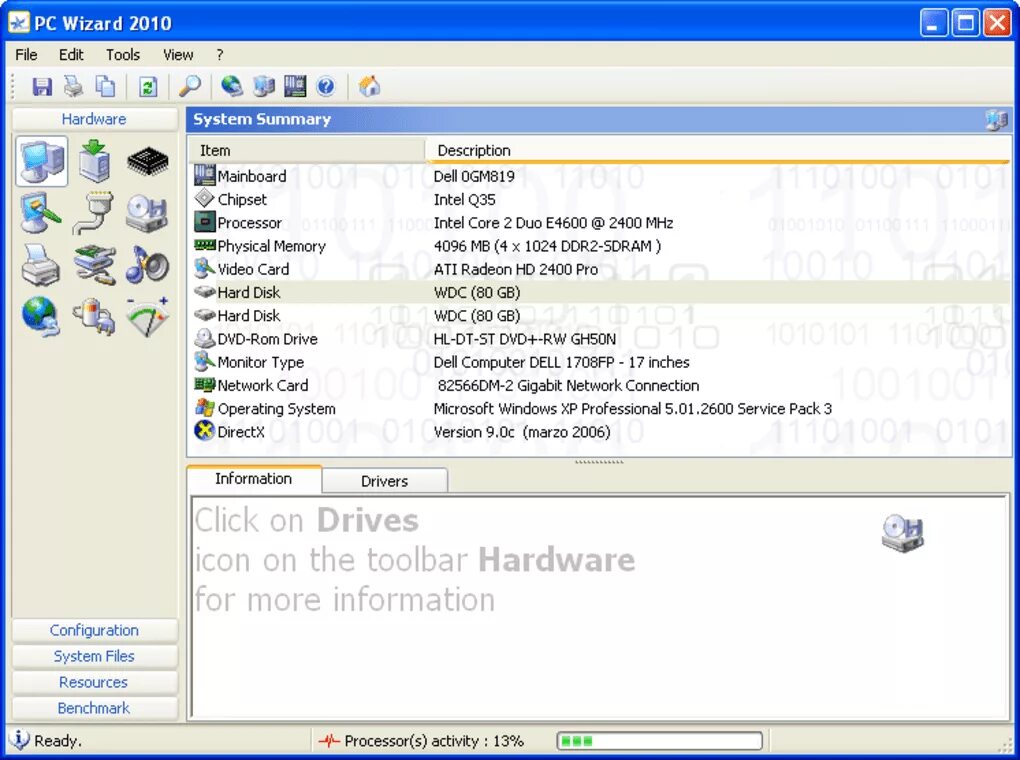Select the Network Card row
Image resolution: width=1020 pixels, height=760 pixels.
coord(600,385)
